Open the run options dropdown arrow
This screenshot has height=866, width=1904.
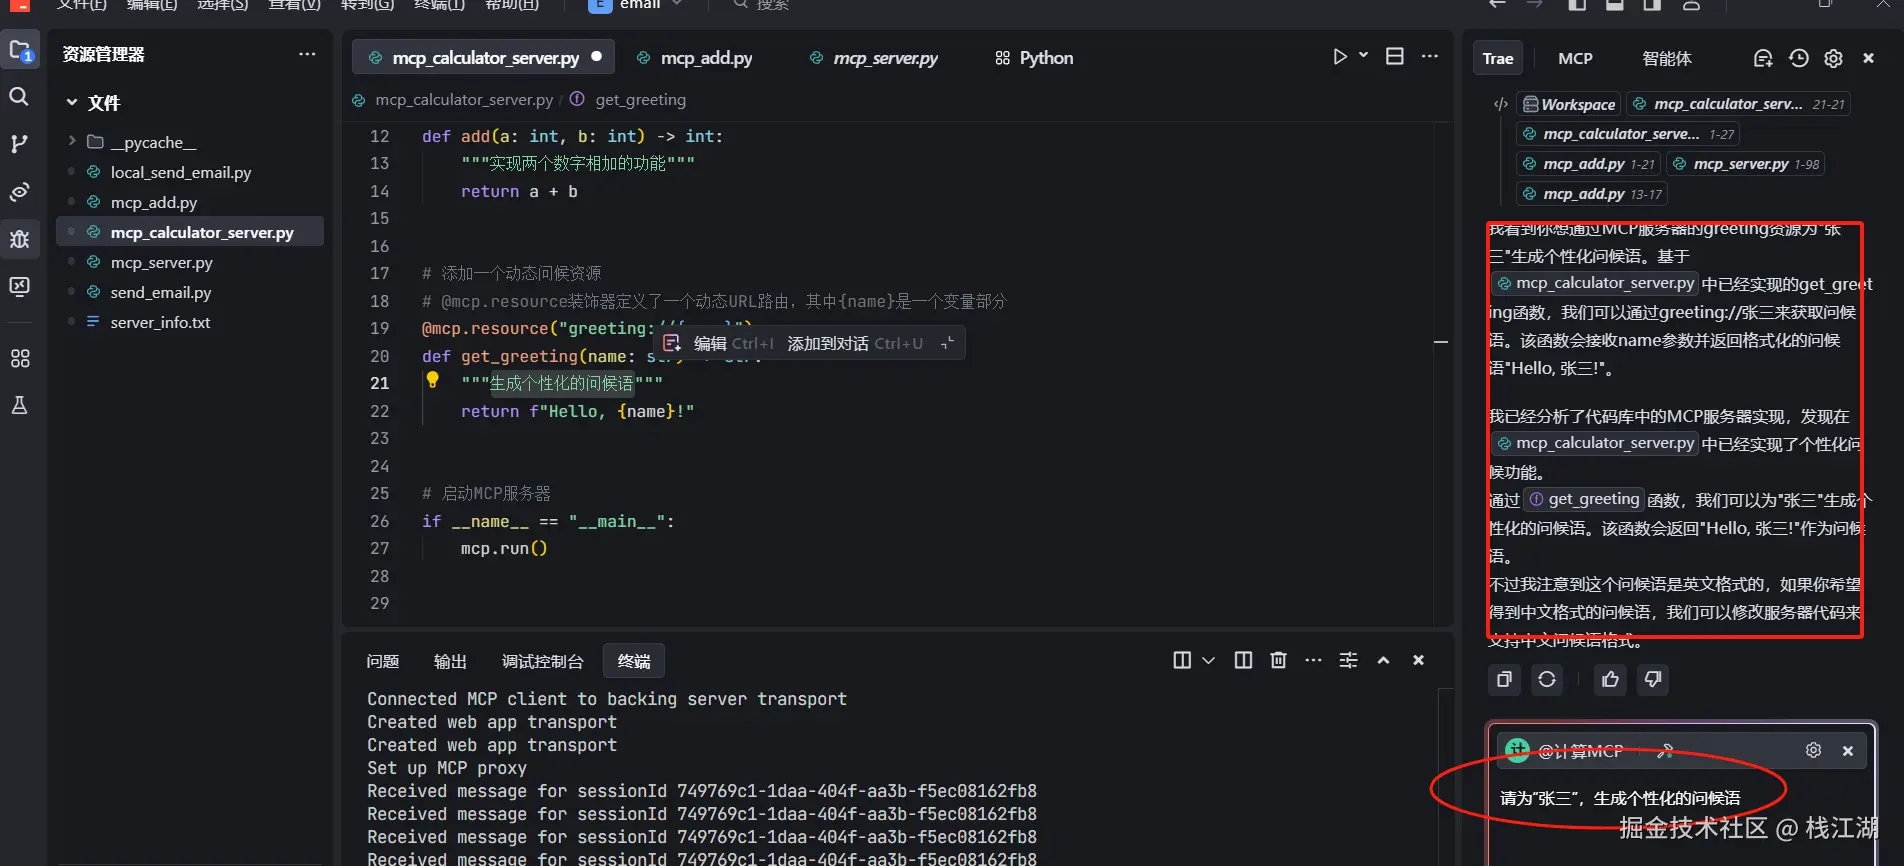1363,56
